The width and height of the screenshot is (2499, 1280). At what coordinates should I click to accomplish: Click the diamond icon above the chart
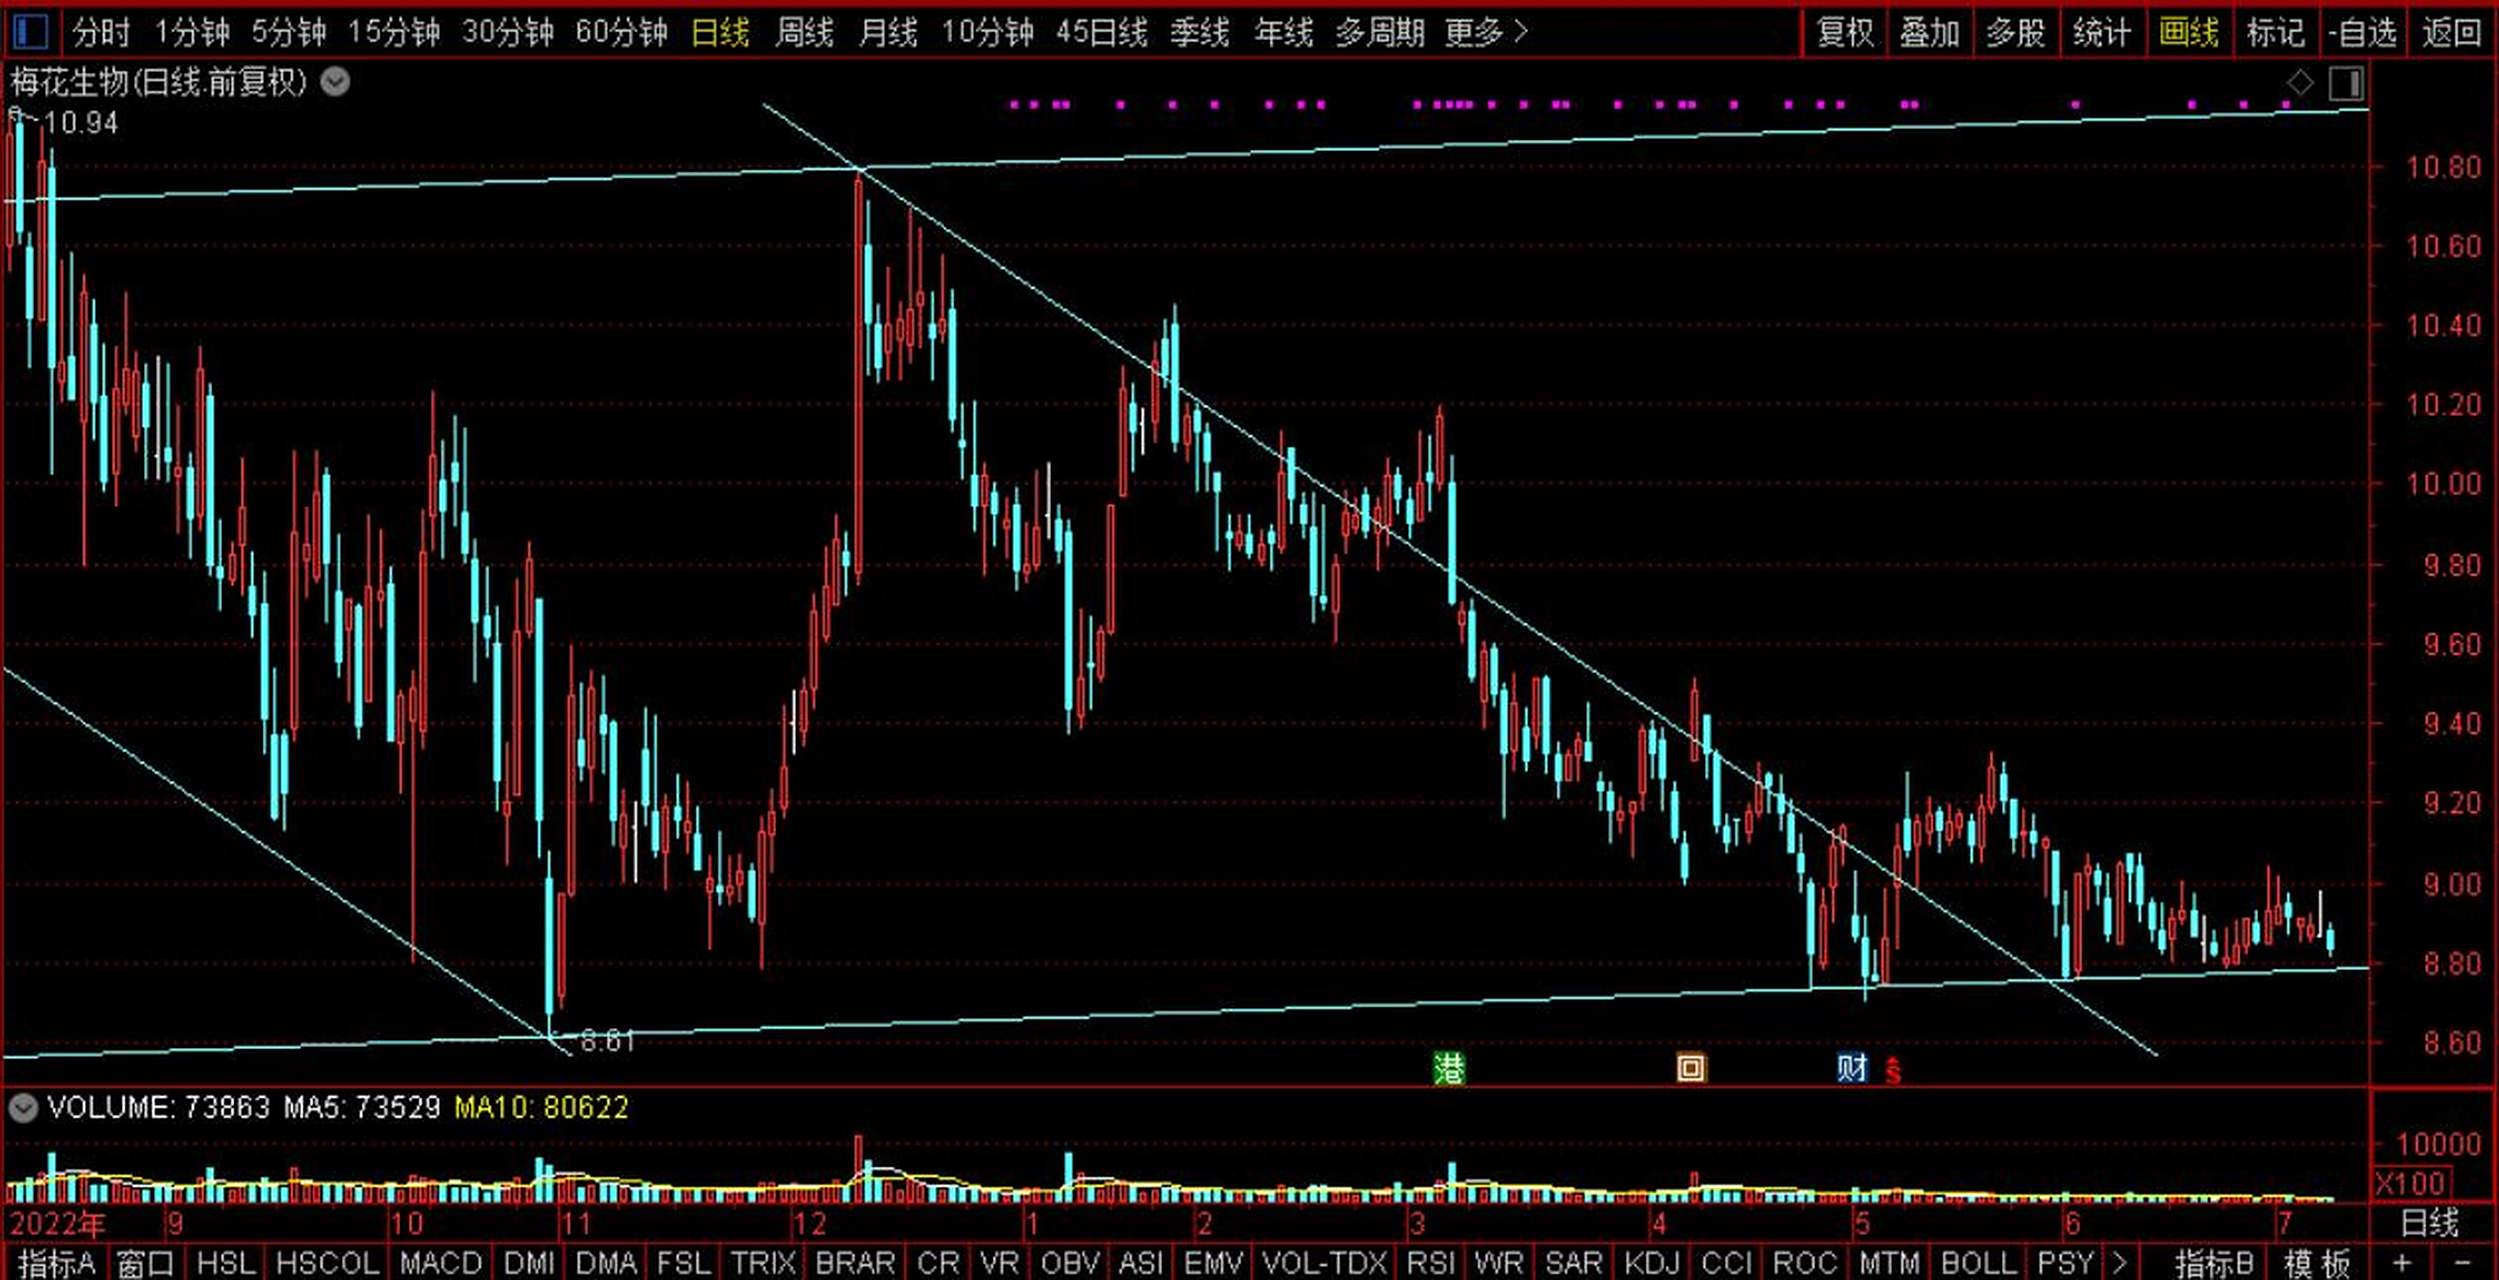coord(2300,83)
